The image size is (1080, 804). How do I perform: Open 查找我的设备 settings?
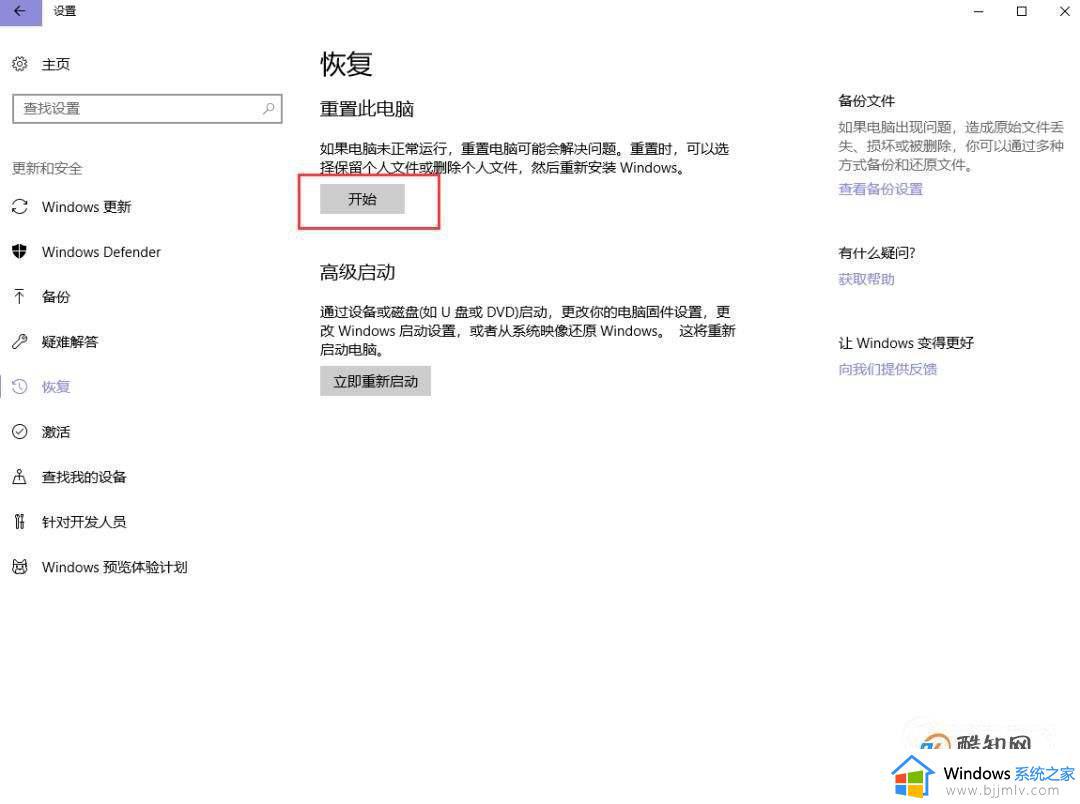pos(84,477)
